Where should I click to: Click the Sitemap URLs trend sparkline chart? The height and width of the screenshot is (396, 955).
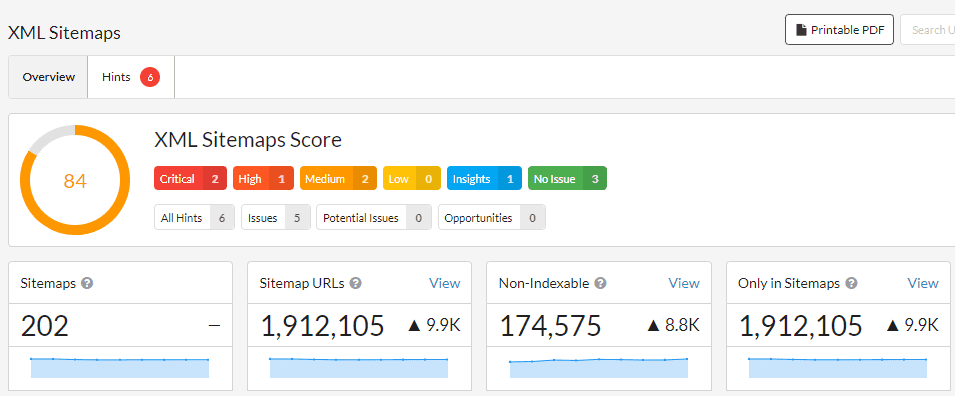pyautogui.click(x=359, y=368)
